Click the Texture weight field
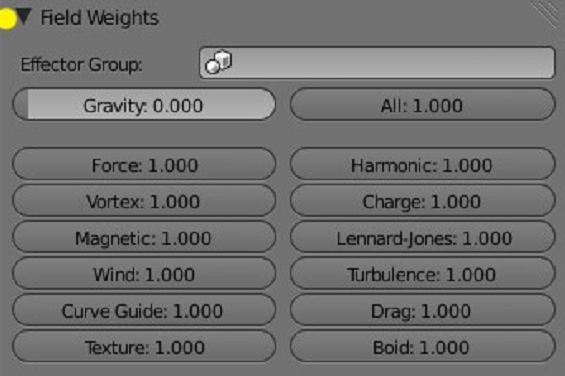The height and width of the screenshot is (376, 565). pos(144,346)
